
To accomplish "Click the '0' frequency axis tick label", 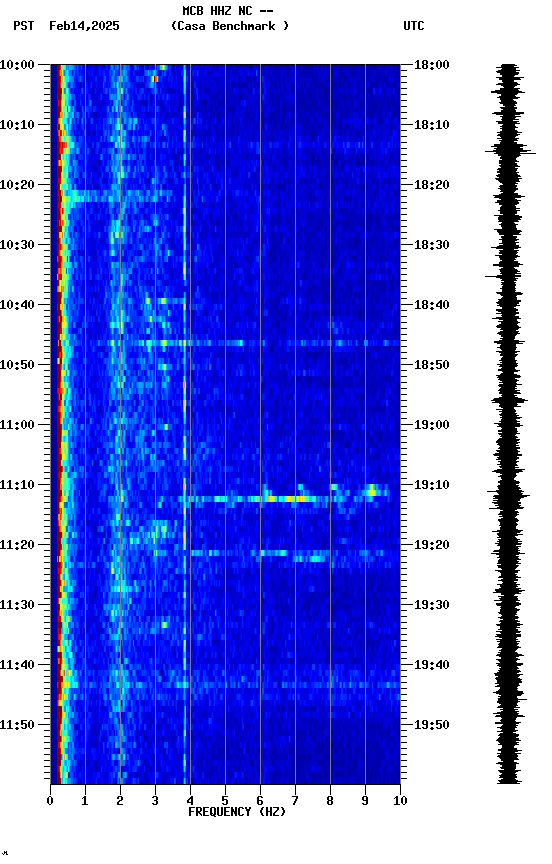I will [x=50, y=801].
